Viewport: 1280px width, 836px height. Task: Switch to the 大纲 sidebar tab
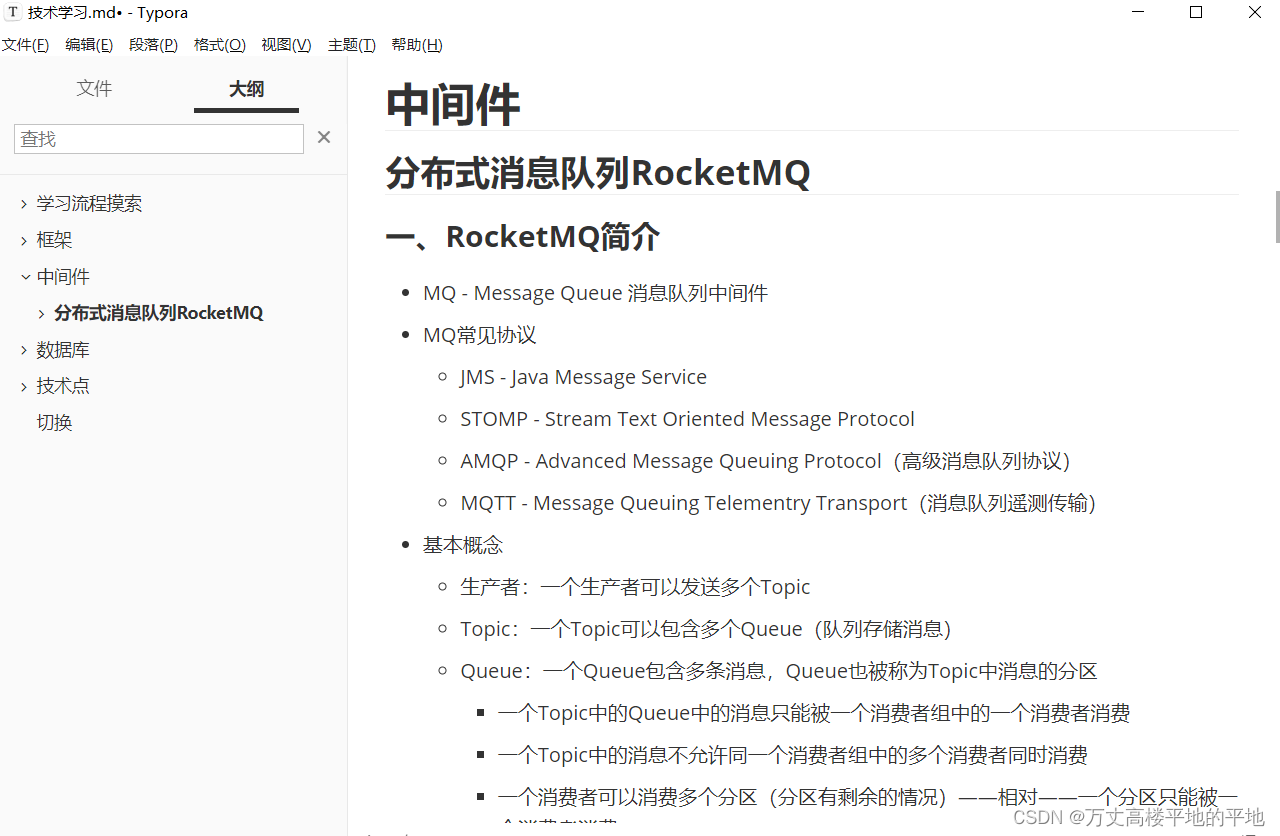[246, 89]
